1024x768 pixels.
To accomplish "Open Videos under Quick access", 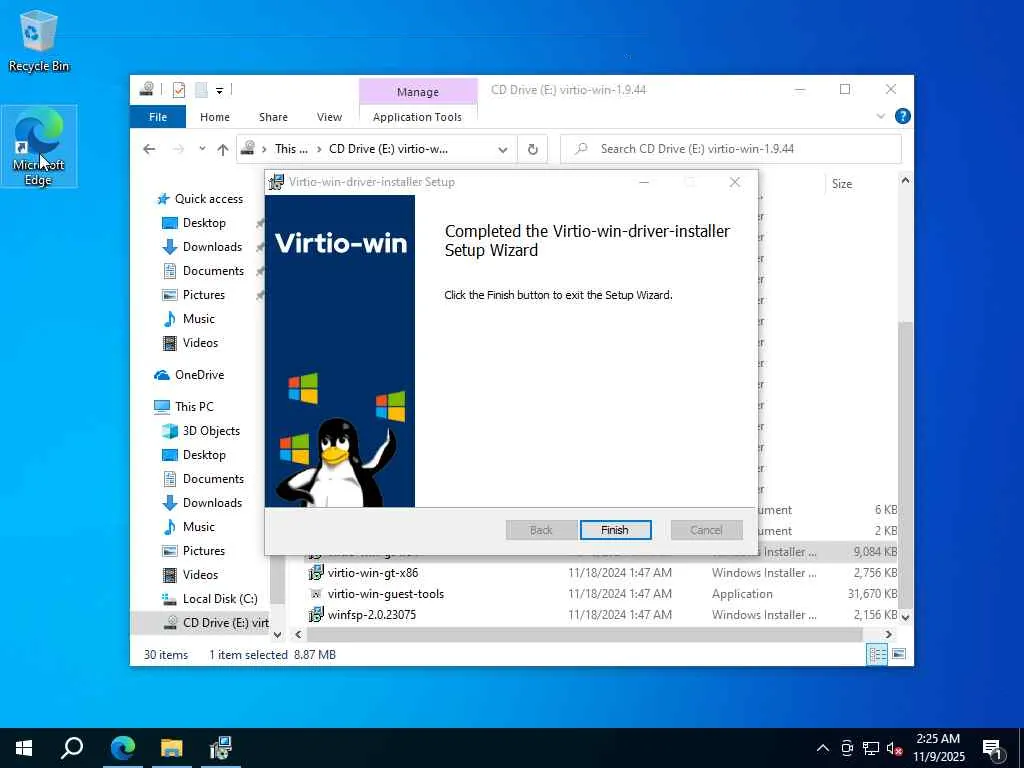I will click(200, 343).
